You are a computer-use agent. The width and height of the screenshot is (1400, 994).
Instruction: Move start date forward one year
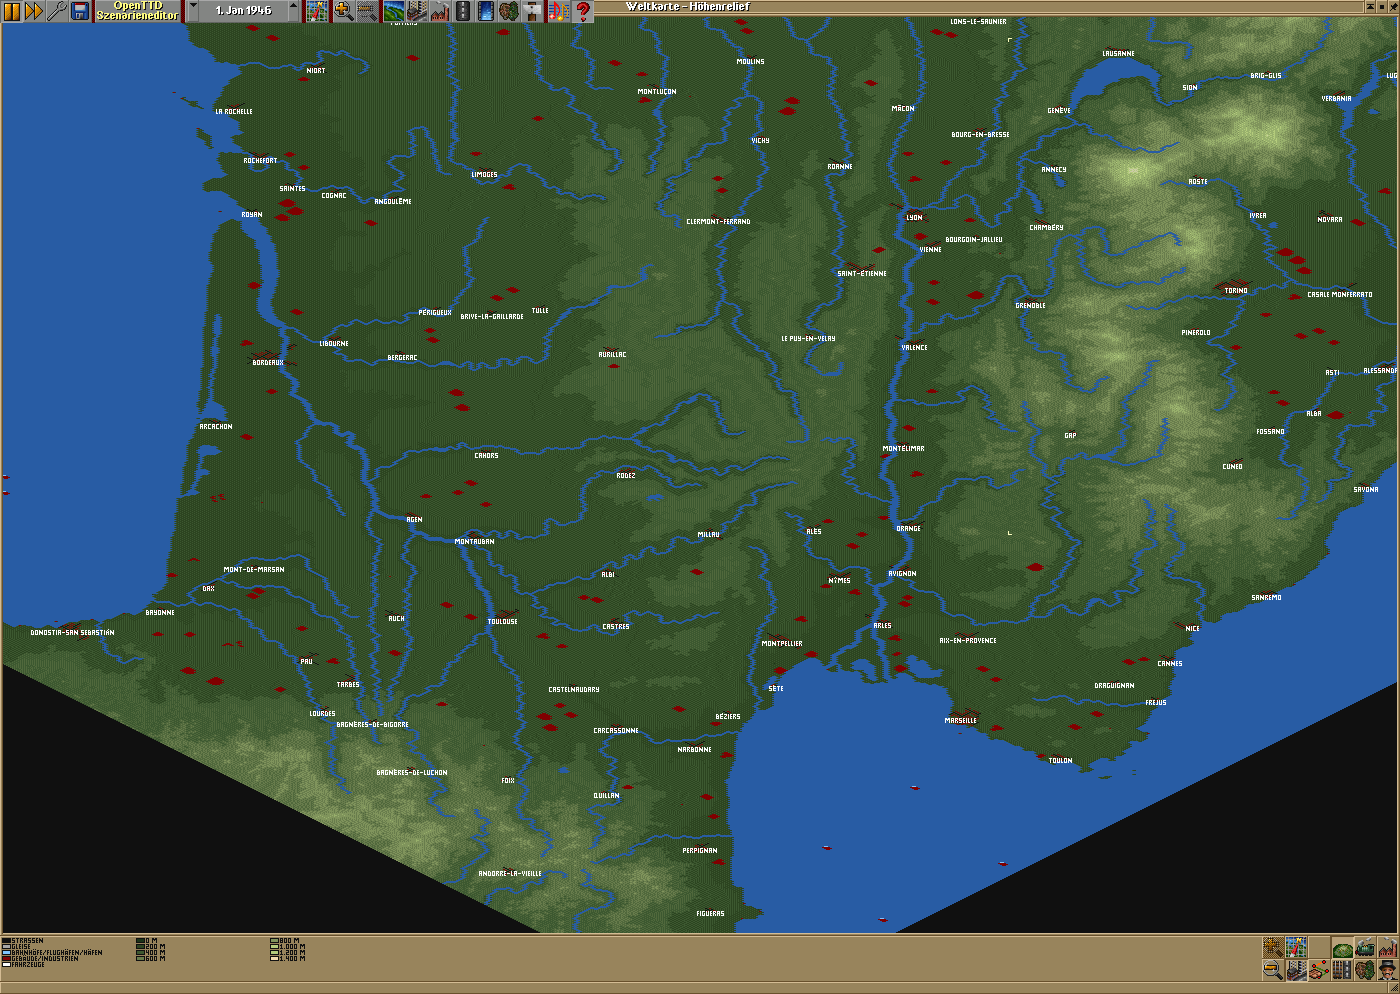pos(294,11)
